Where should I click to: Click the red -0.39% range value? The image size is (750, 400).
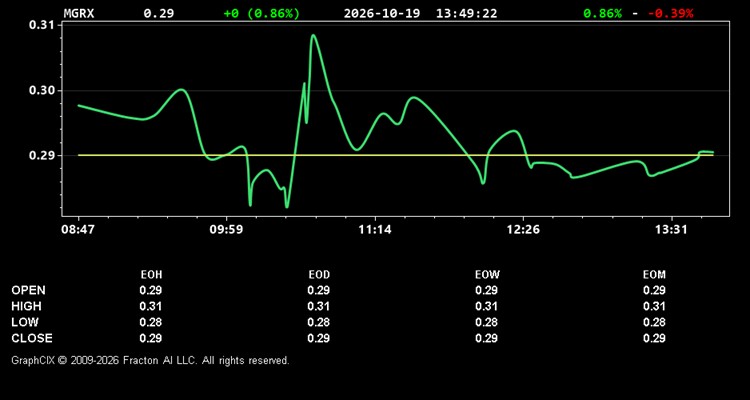(x=671, y=13)
